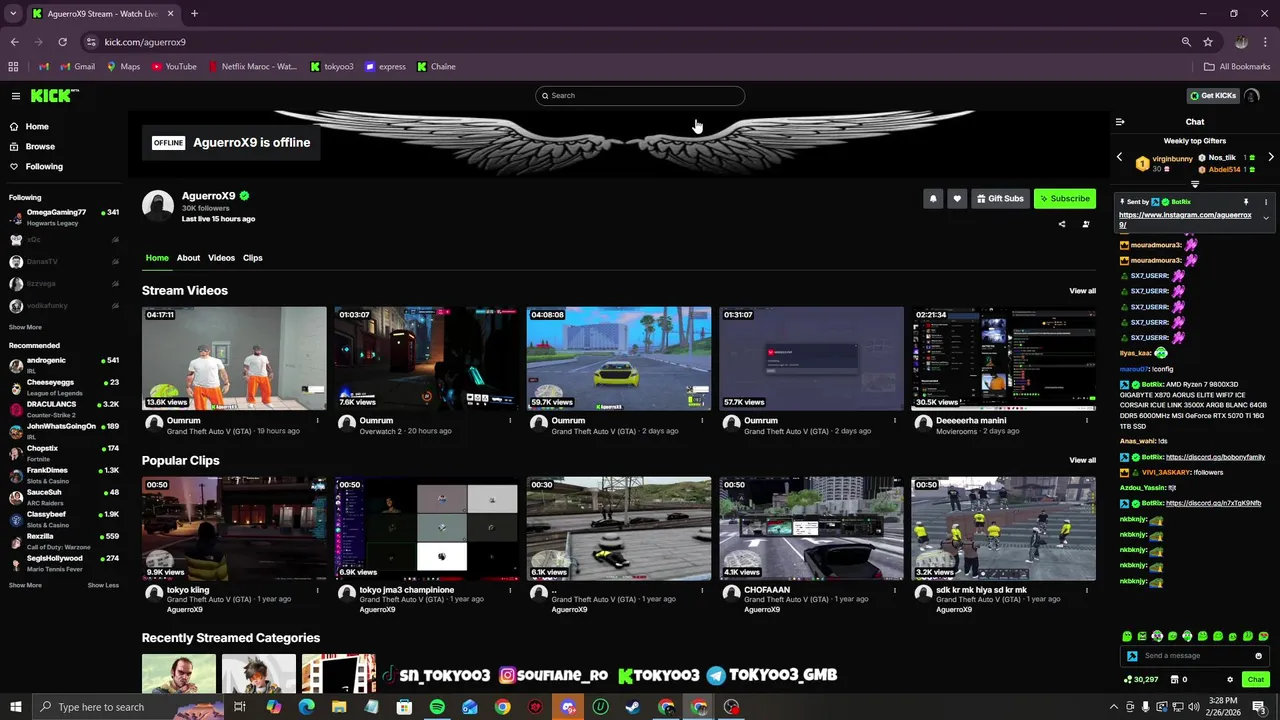Open options for 04:17:11 Oumrum video

click(318, 421)
